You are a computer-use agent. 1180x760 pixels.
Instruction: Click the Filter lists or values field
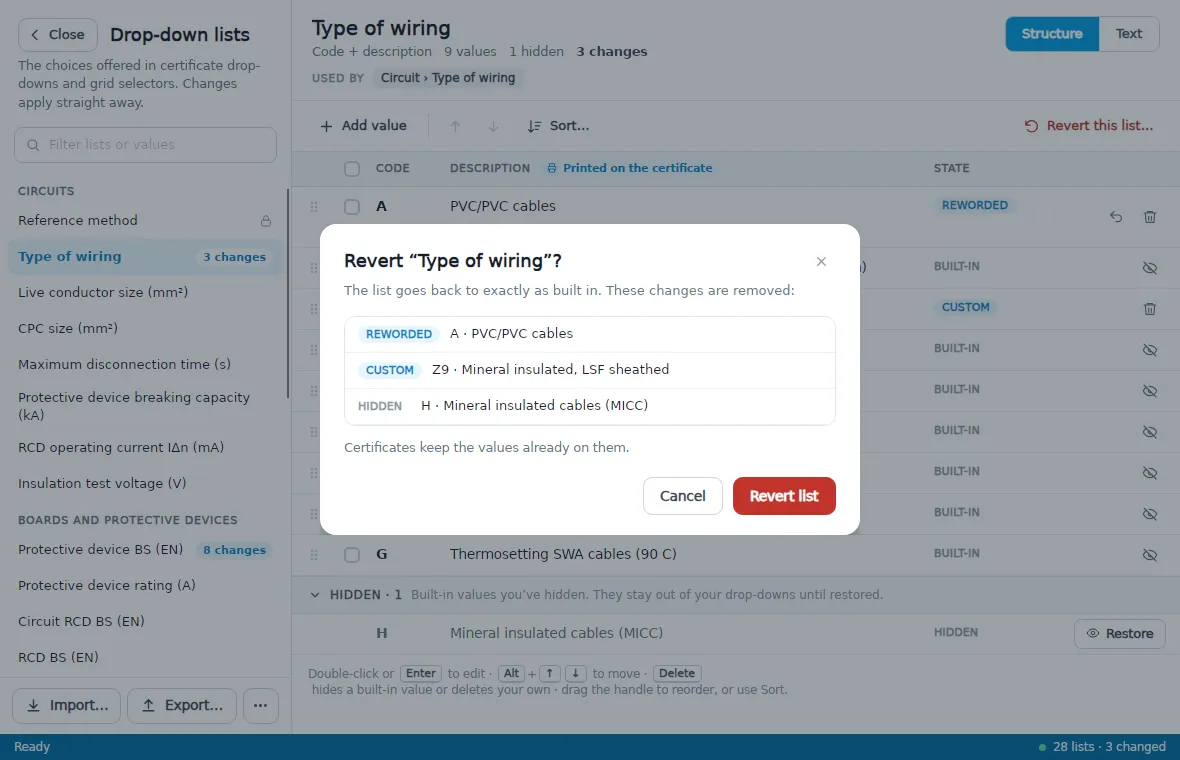[145, 144]
